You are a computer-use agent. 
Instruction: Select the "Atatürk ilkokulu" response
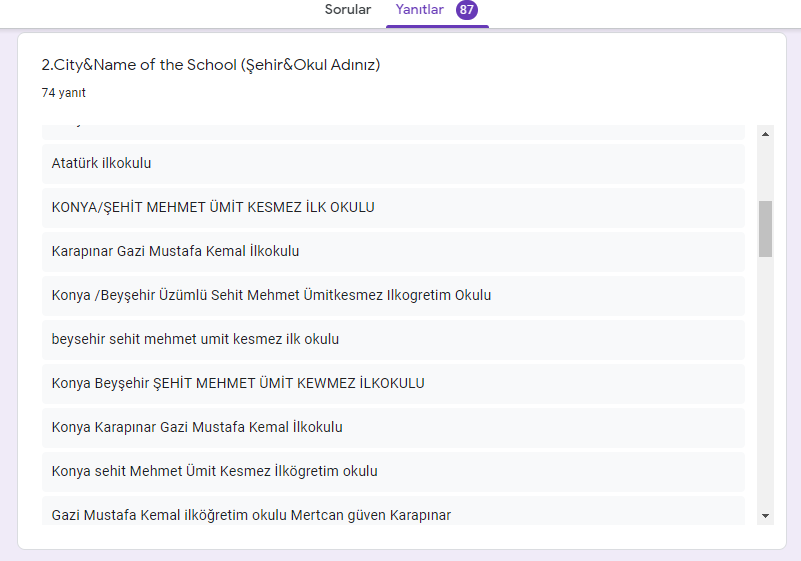click(x=101, y=163)
